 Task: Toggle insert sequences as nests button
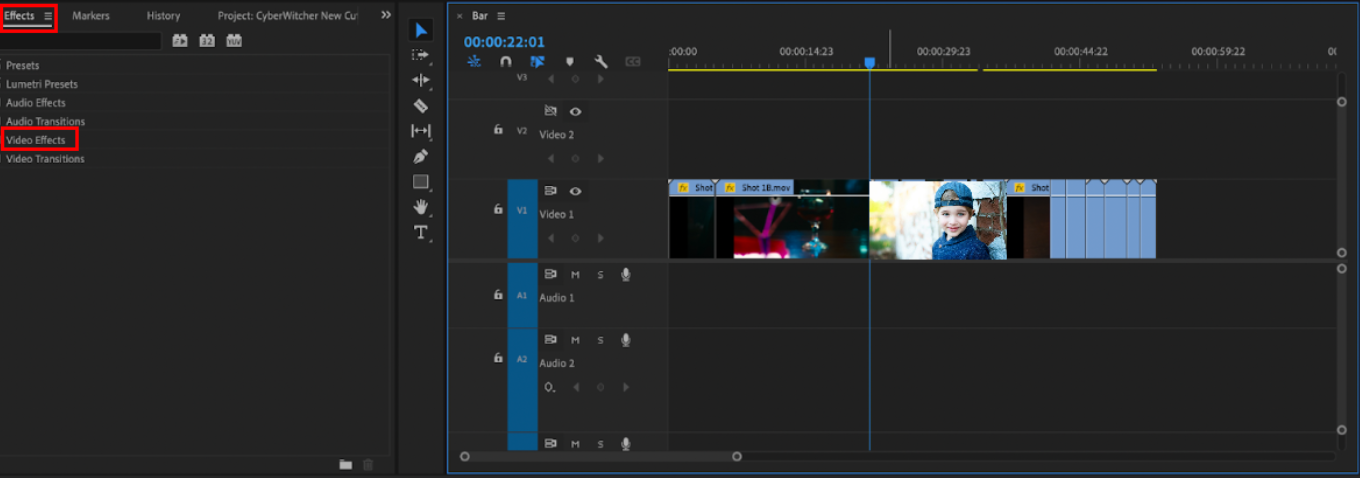(475, 61)
